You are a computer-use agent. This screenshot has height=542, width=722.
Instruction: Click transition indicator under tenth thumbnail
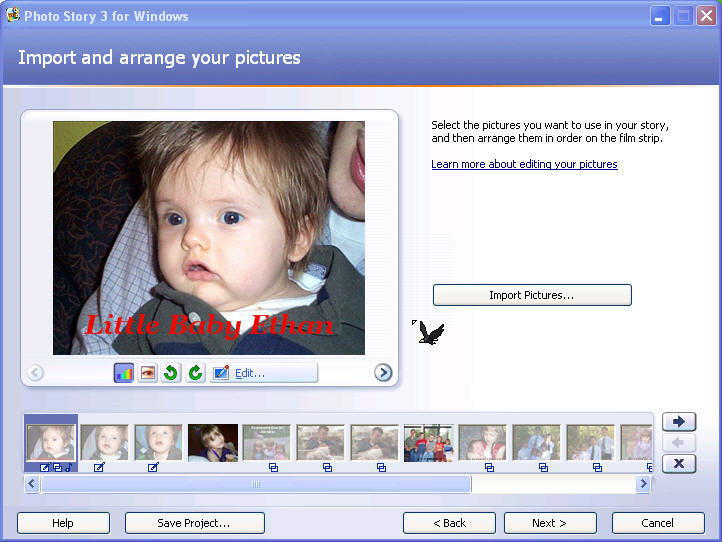[x=543, y=468]
